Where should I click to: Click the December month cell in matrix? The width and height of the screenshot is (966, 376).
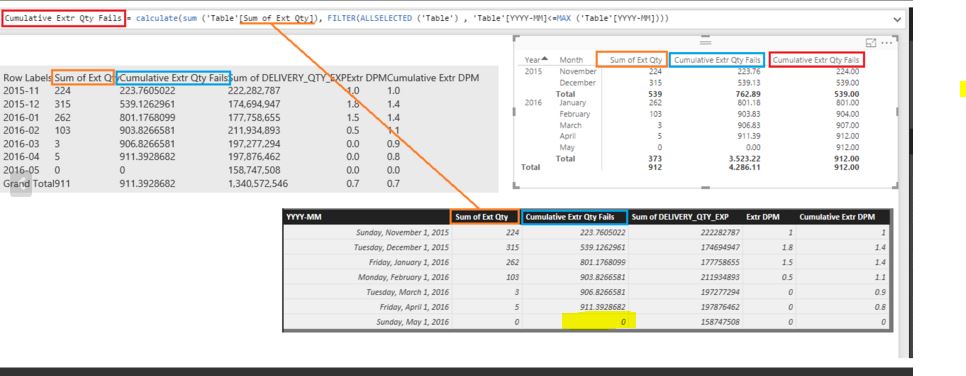pyautogui.click(x=577, y=83)
